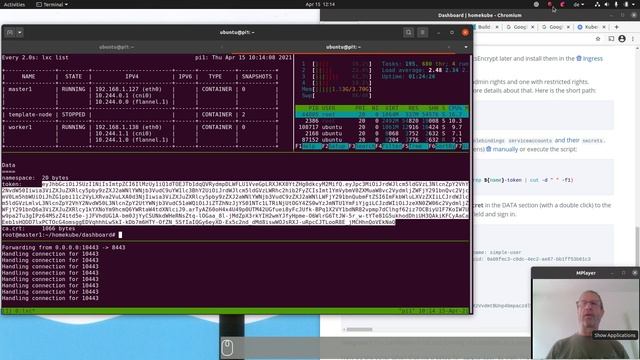This screenshot has width=640, height=360.
Task: Click the Forwarding from 0.0.0.0:10443 line
Action: [63, 247]
